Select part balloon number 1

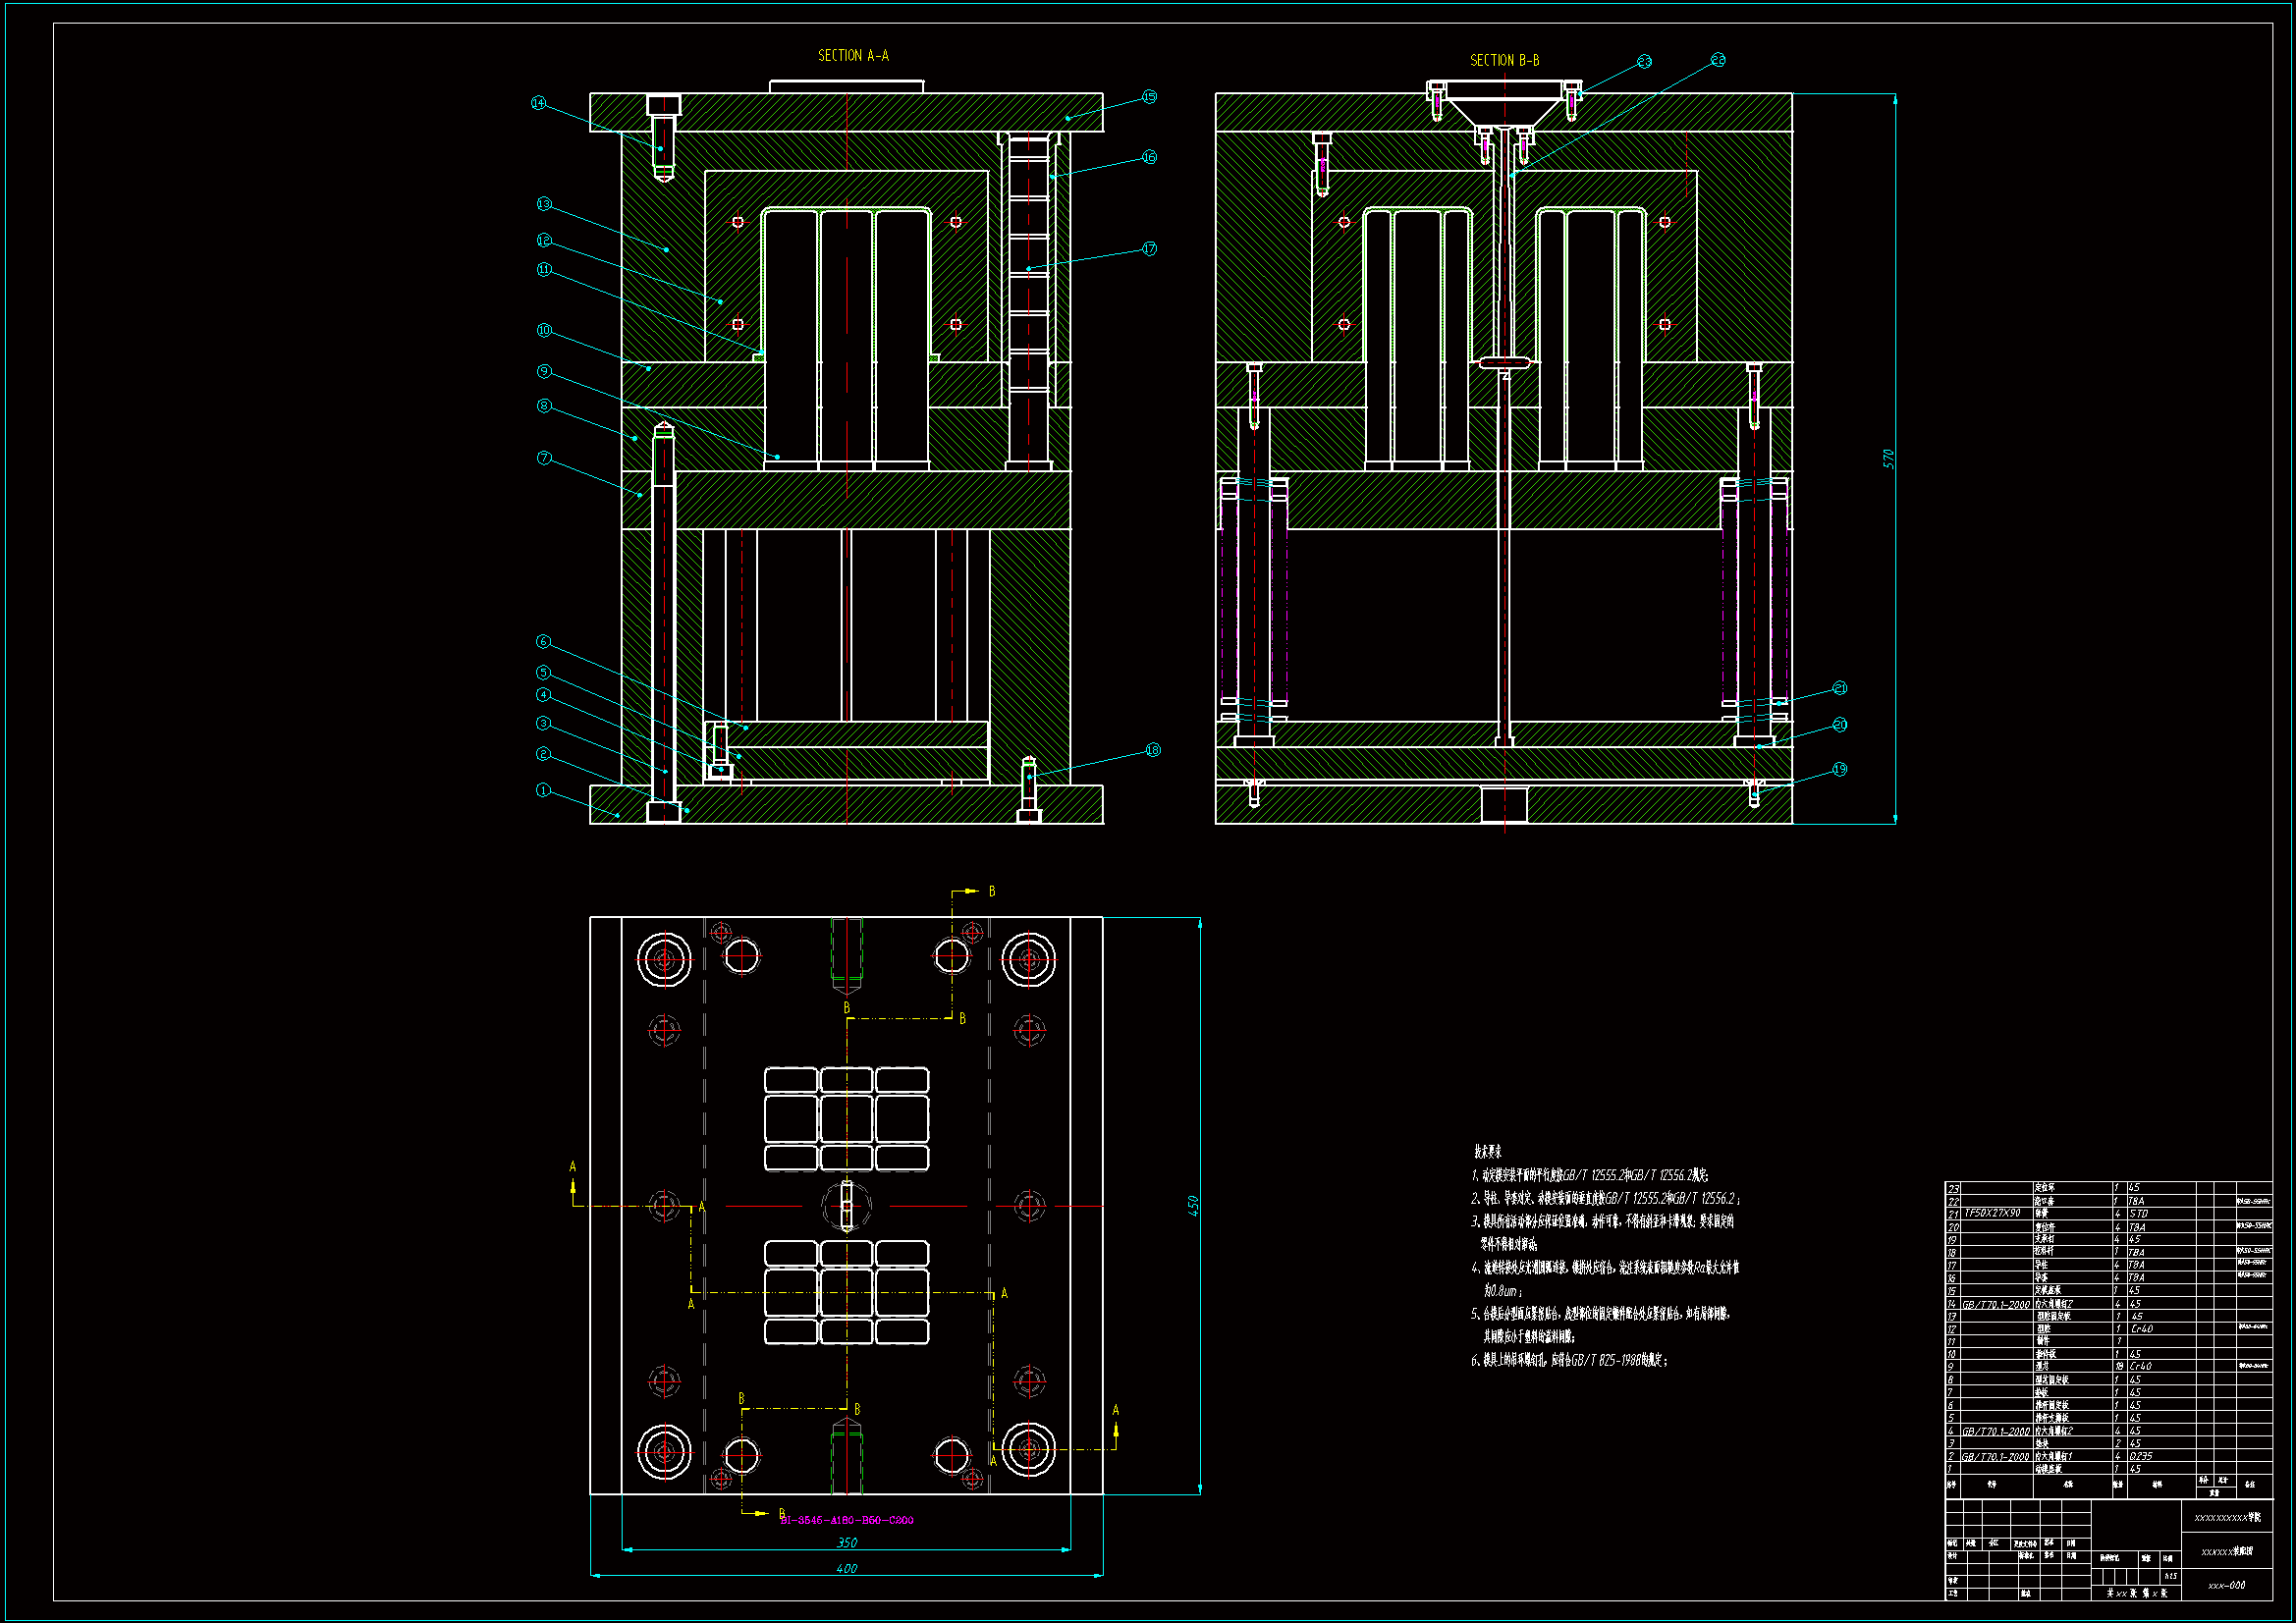click(543, 790)
